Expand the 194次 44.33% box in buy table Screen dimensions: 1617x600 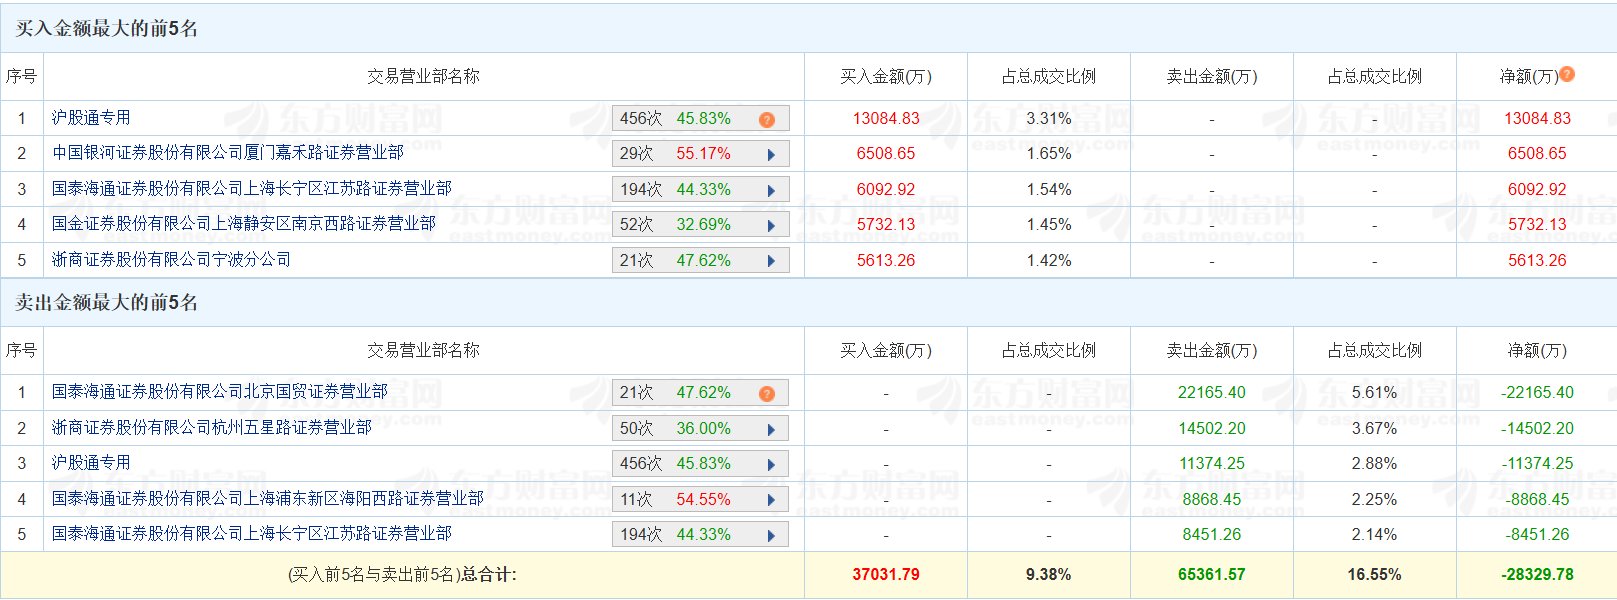pyautogui.click(x=700, y=190)
